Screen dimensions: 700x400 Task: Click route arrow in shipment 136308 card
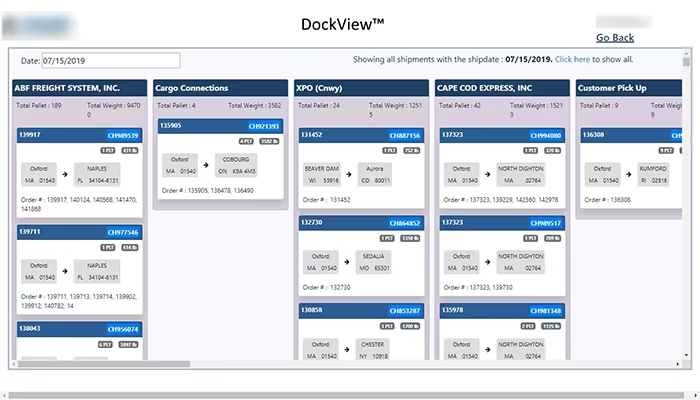[629, 175]
